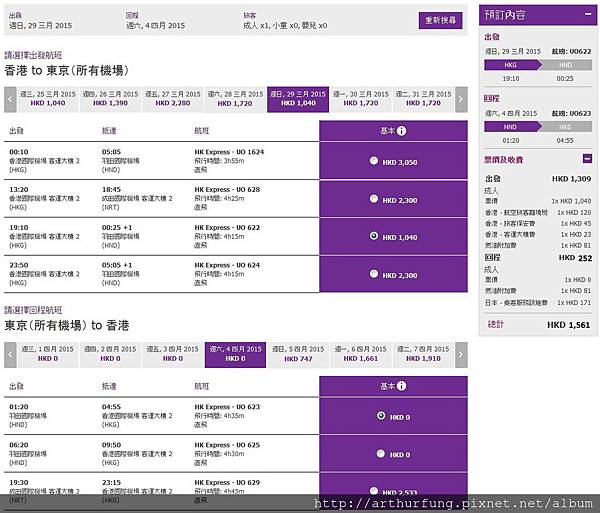Click the HKG origin segment in sidebar 出發 bar
600x513 pixels.
[x=512, y=65]
